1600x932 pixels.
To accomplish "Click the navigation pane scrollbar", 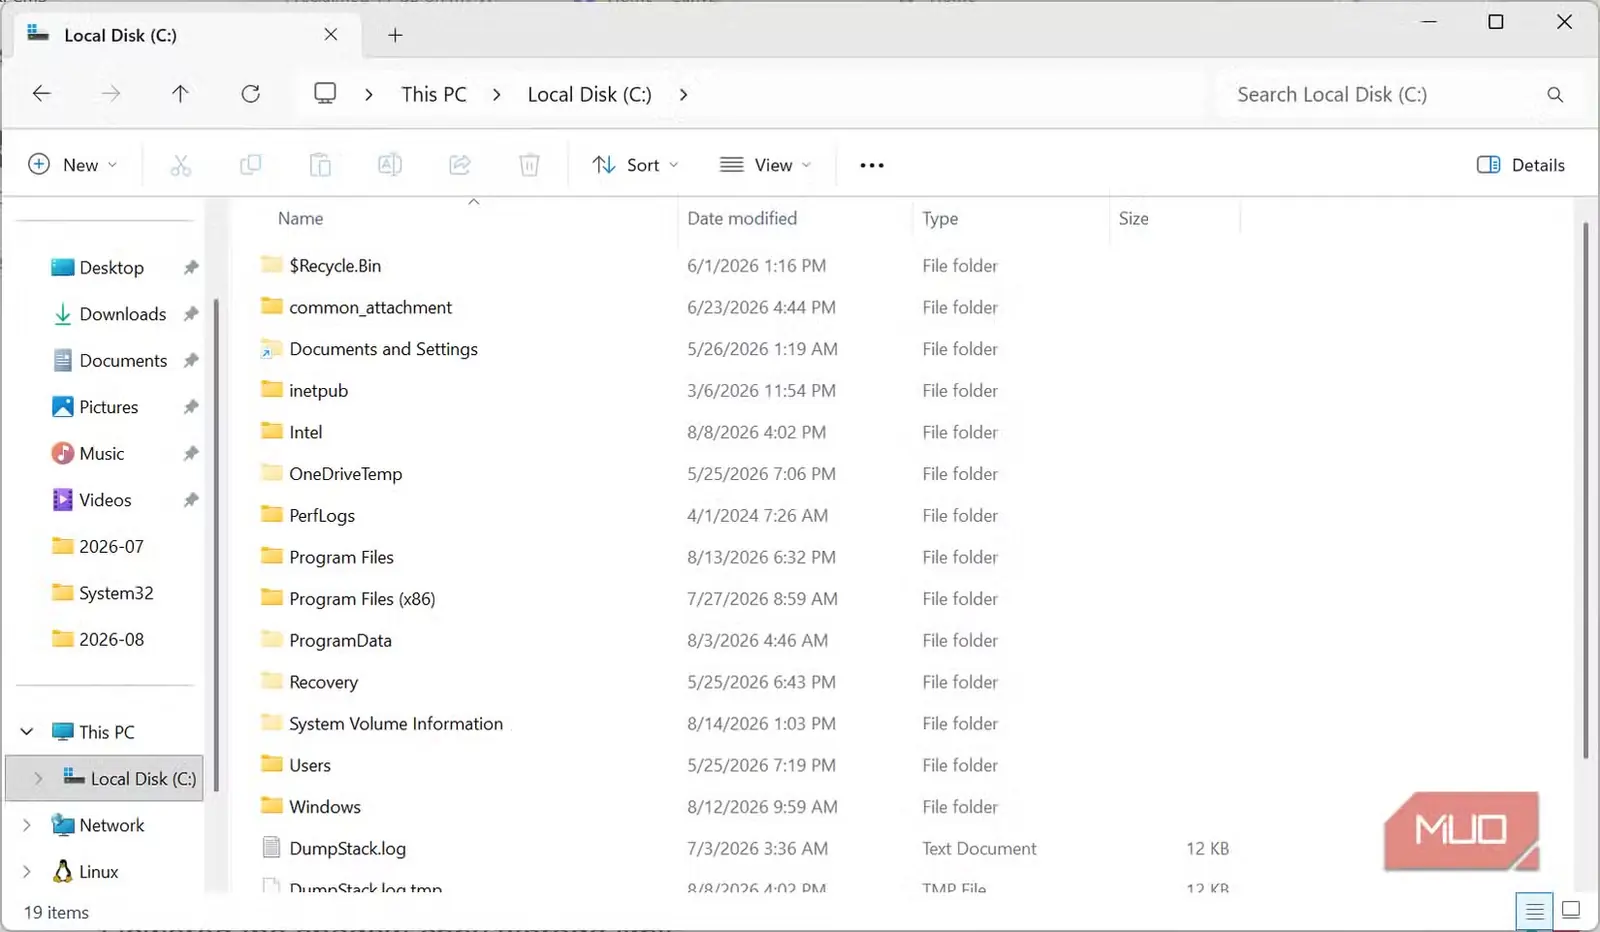I will [216, 545].
